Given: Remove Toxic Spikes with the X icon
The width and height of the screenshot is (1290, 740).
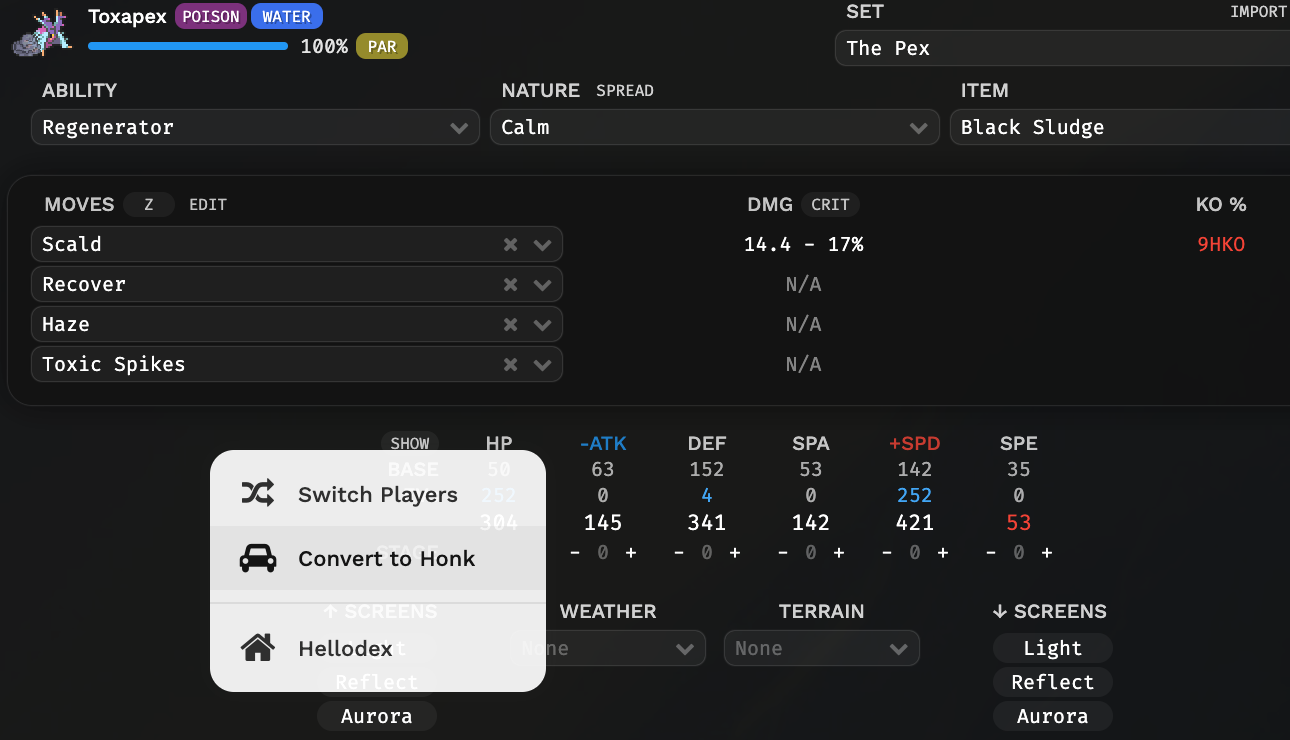Looking at the screenshot, I should [x=510, y=365].
